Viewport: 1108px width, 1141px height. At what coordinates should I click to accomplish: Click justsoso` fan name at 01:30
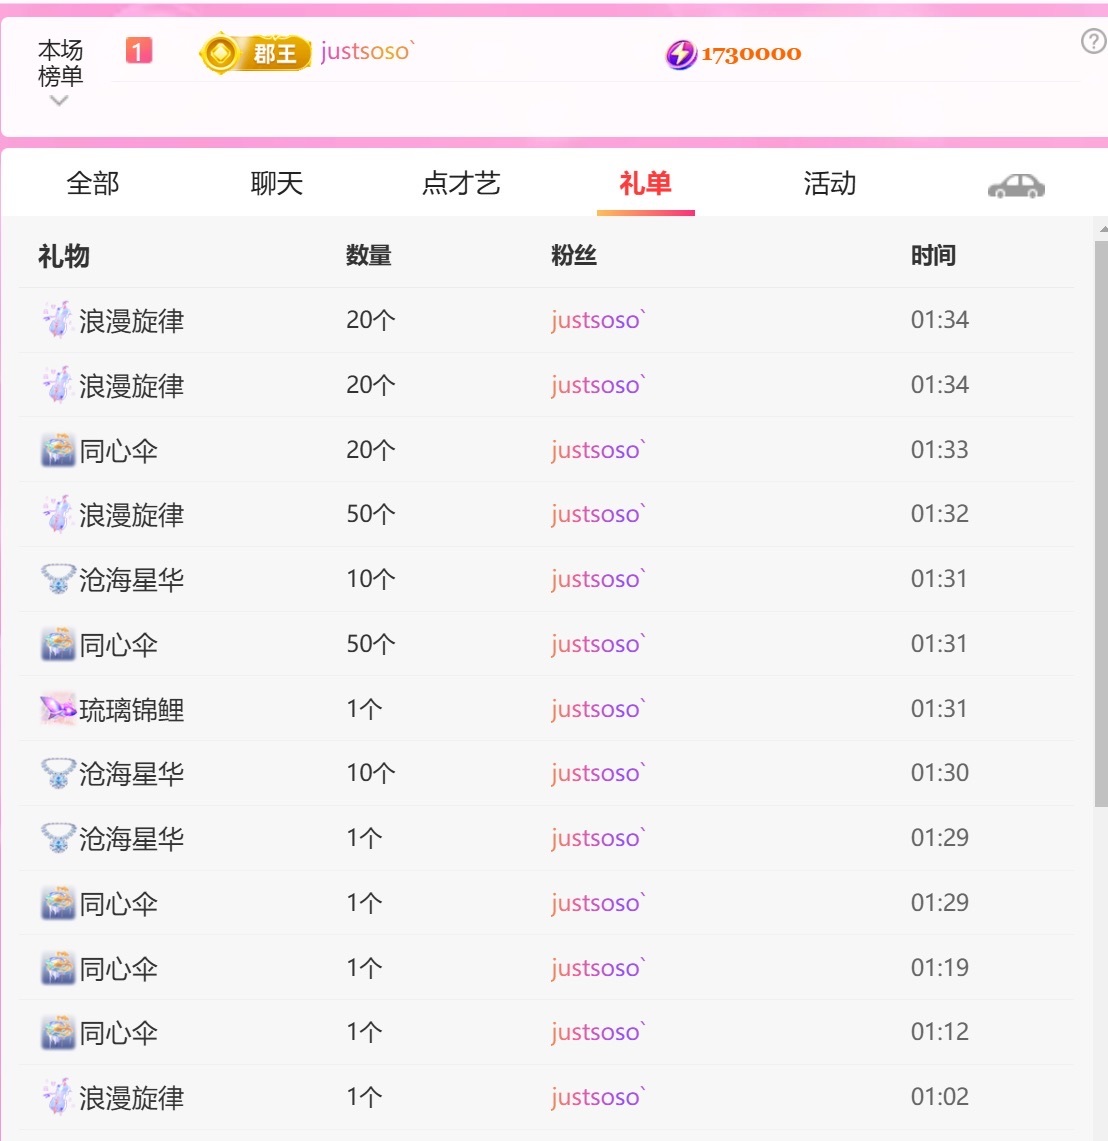[598, 773]
